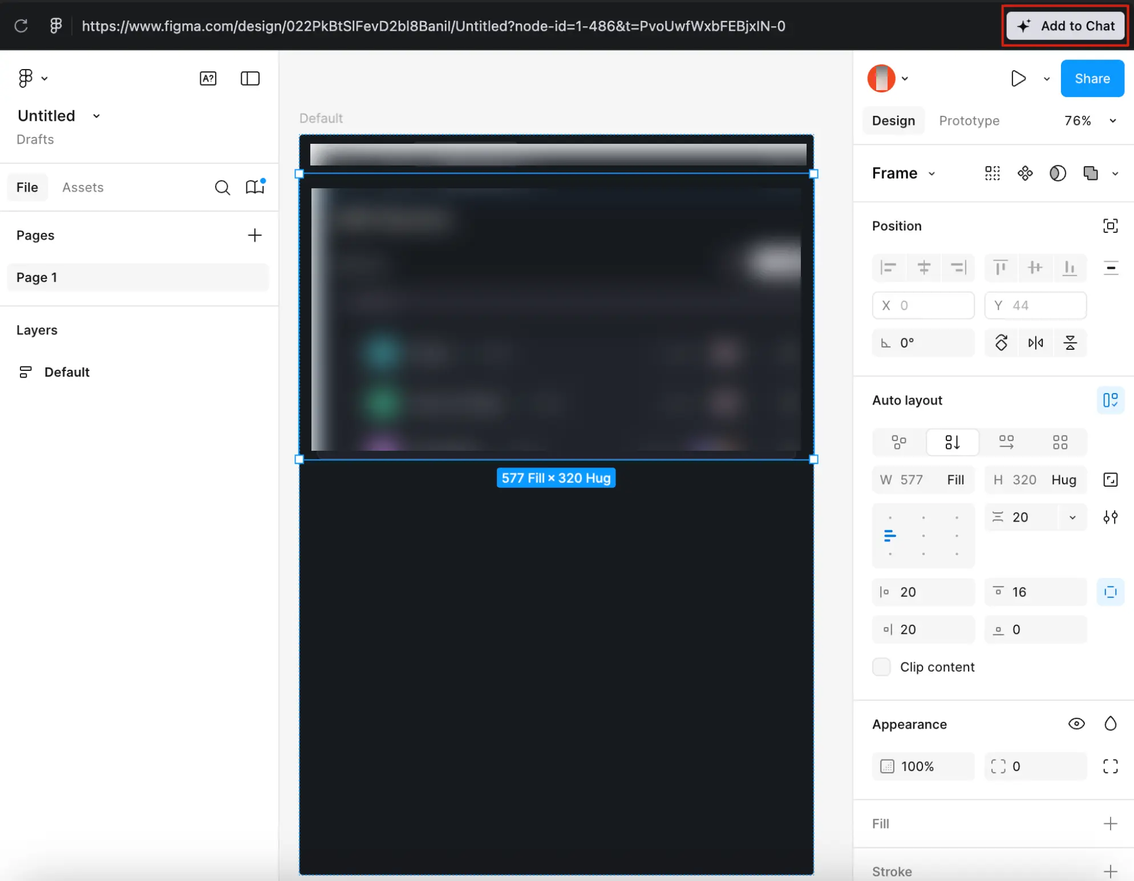
Task: Toggle layer visibility eye in Appearance
Action: coord(1076,724)
